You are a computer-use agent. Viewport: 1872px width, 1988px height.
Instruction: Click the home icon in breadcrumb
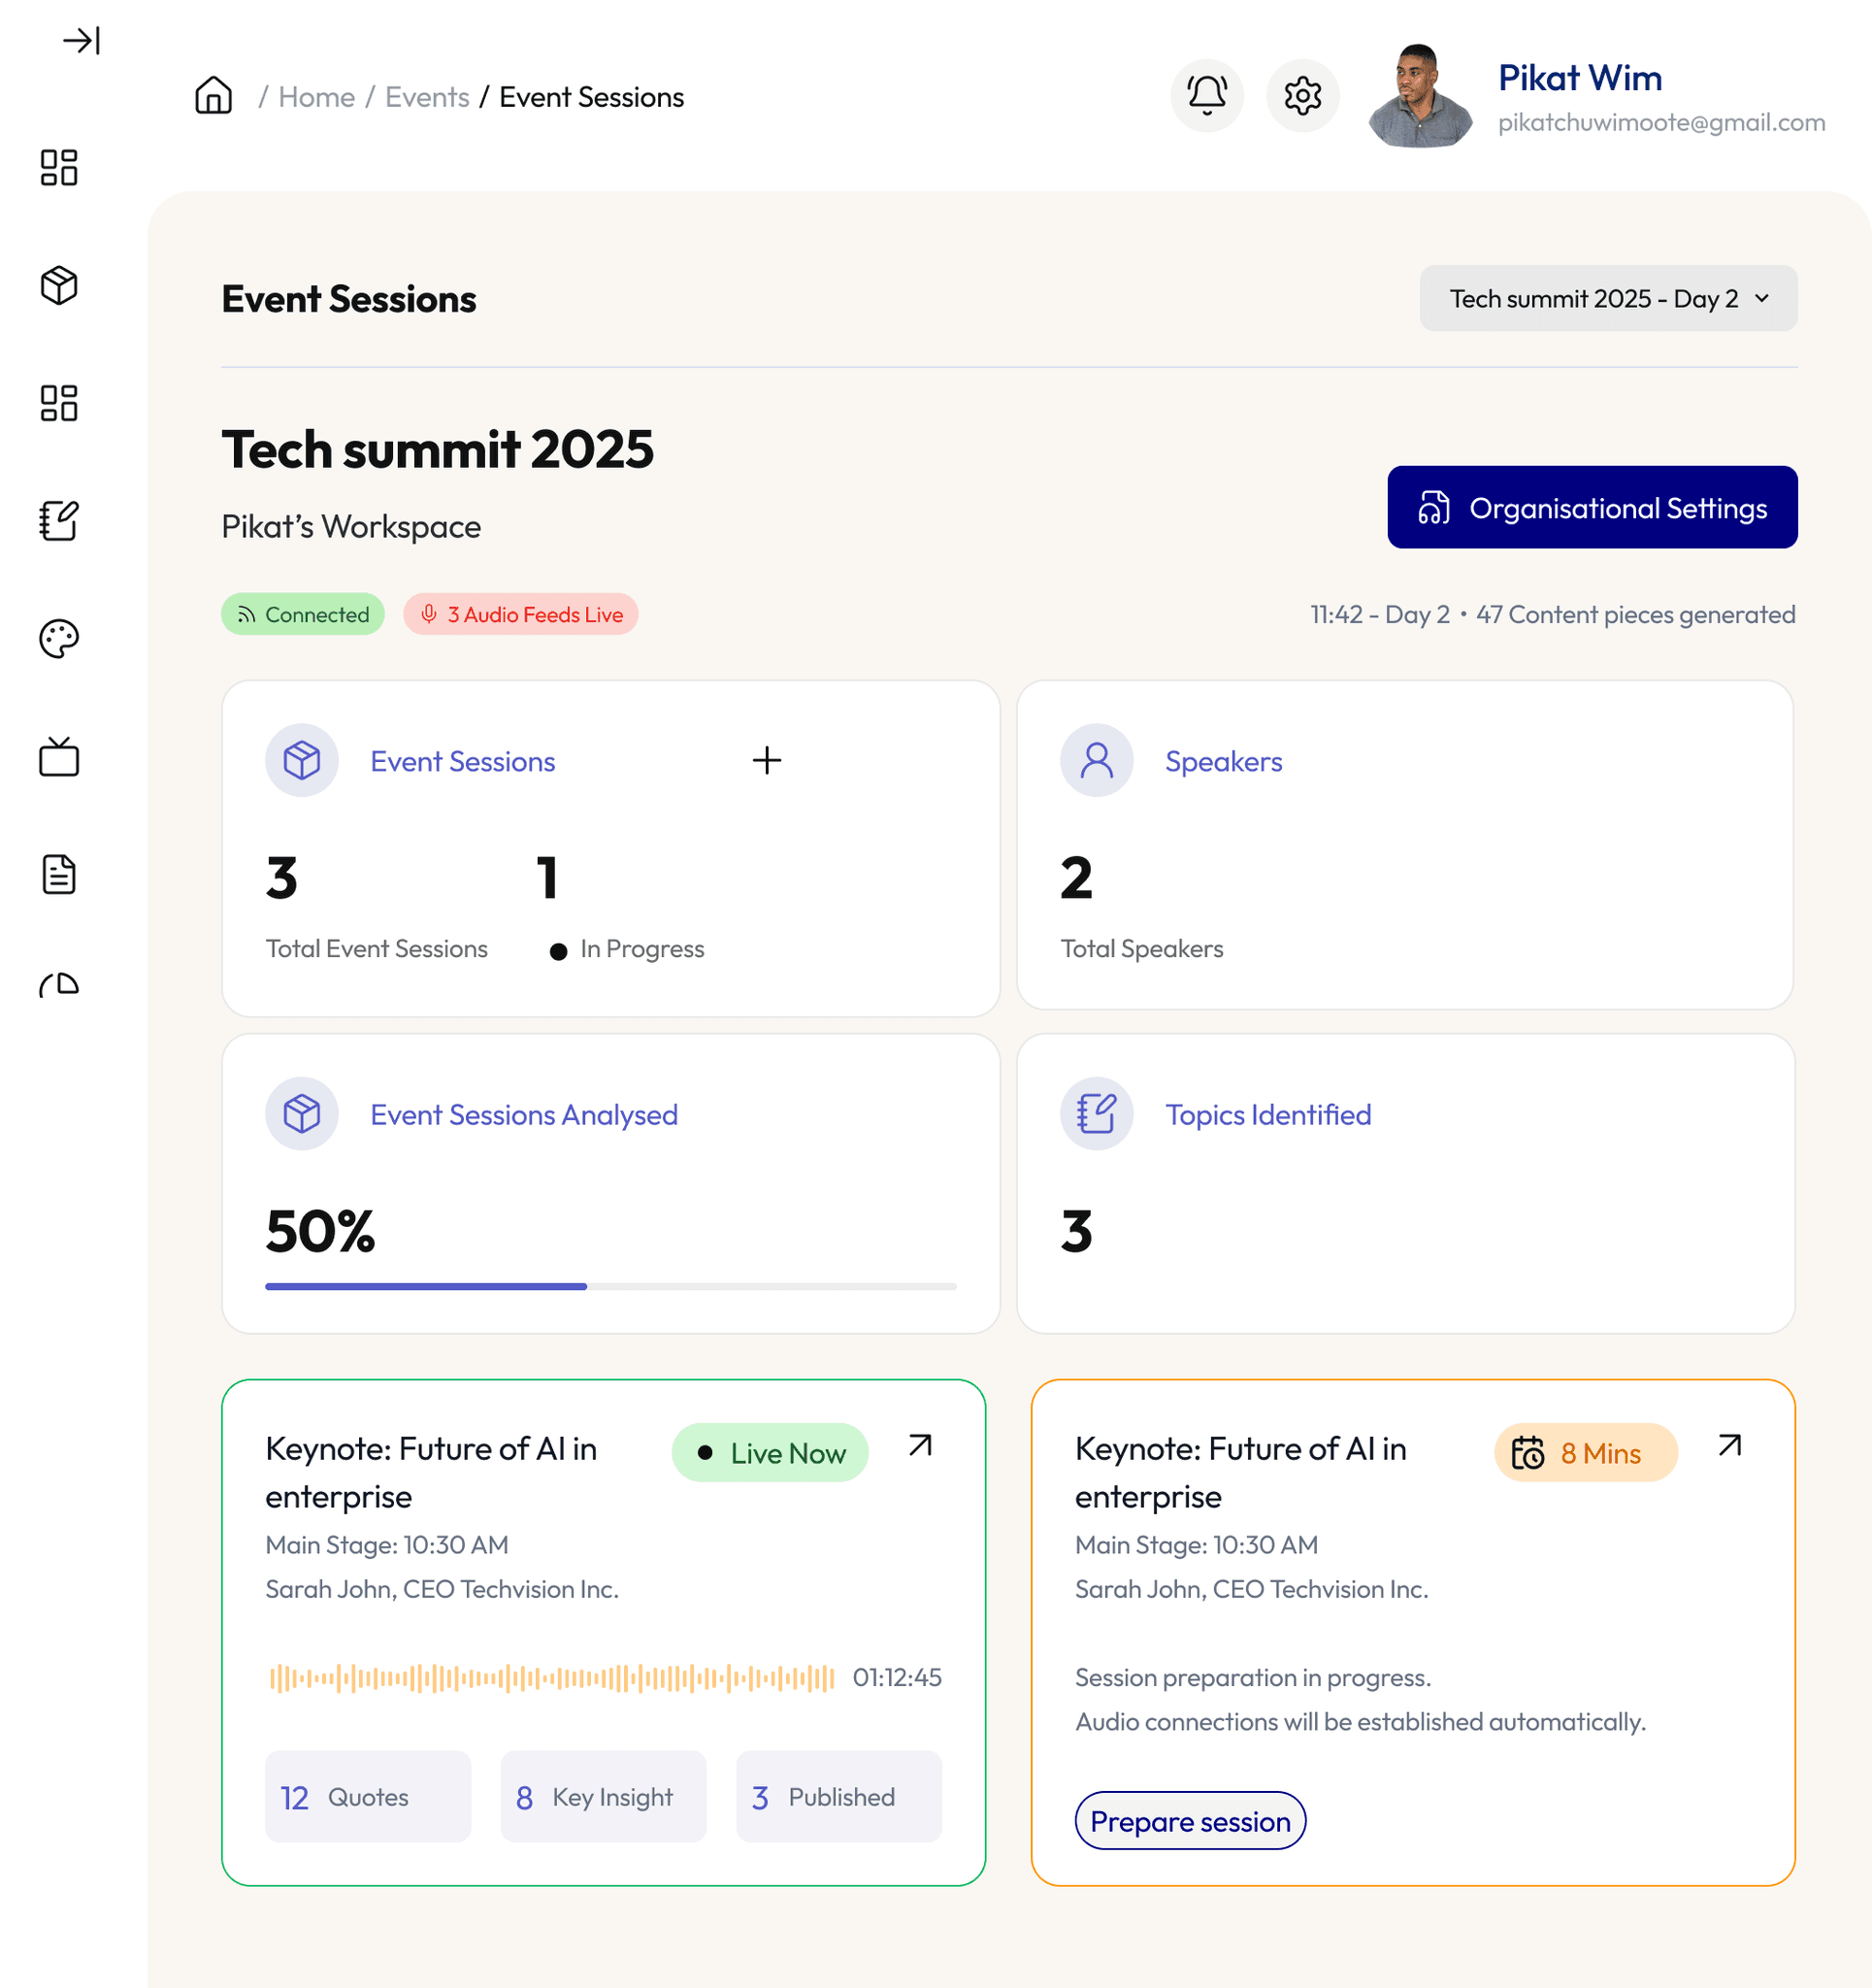tap(213, 96)
